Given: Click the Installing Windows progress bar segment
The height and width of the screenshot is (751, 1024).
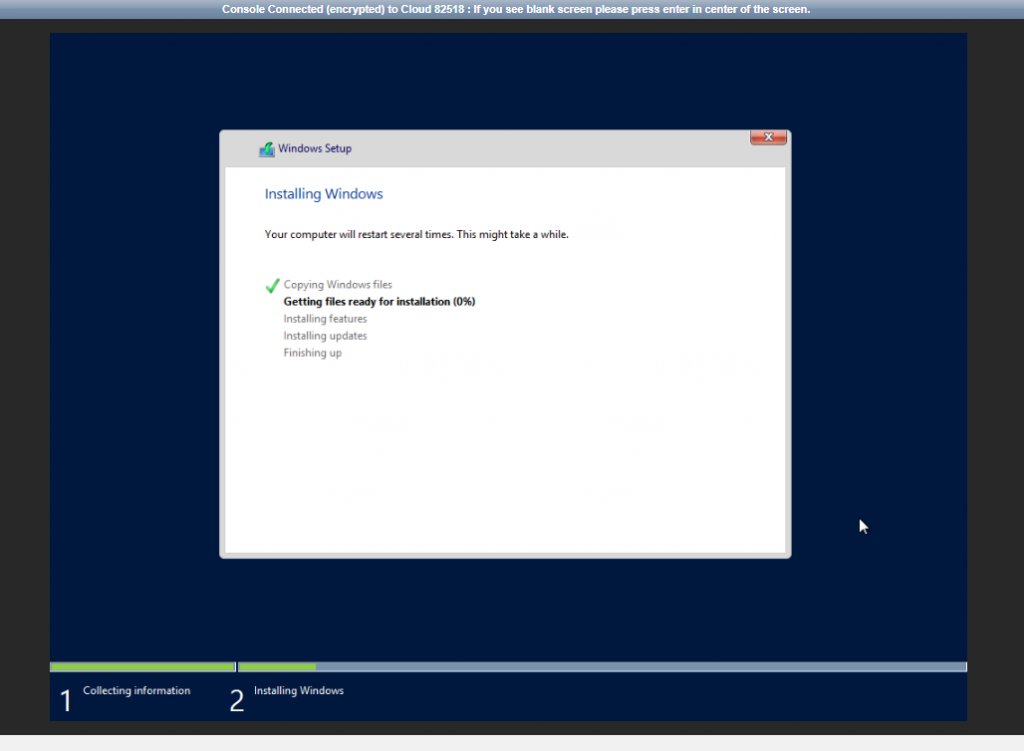Looking at the screenshot, I should 602,667.
